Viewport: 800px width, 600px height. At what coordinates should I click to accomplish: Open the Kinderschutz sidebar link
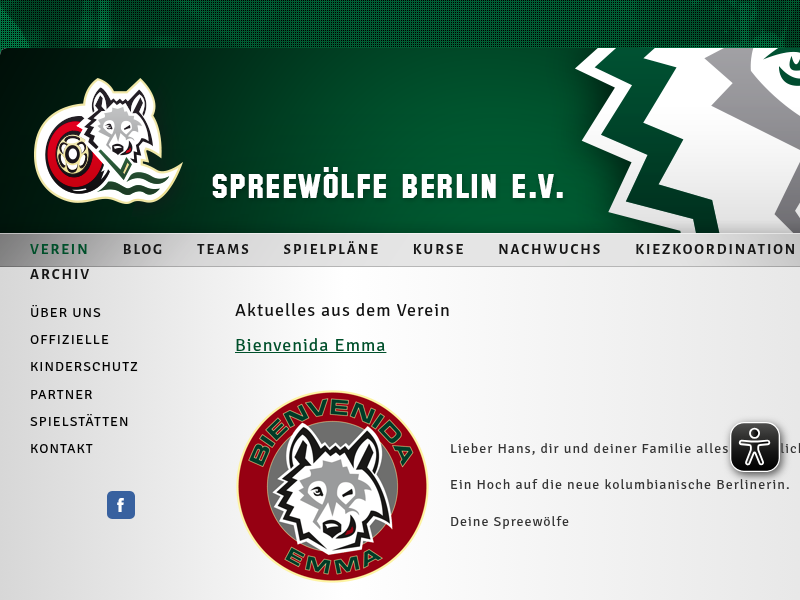pos(84,367)
